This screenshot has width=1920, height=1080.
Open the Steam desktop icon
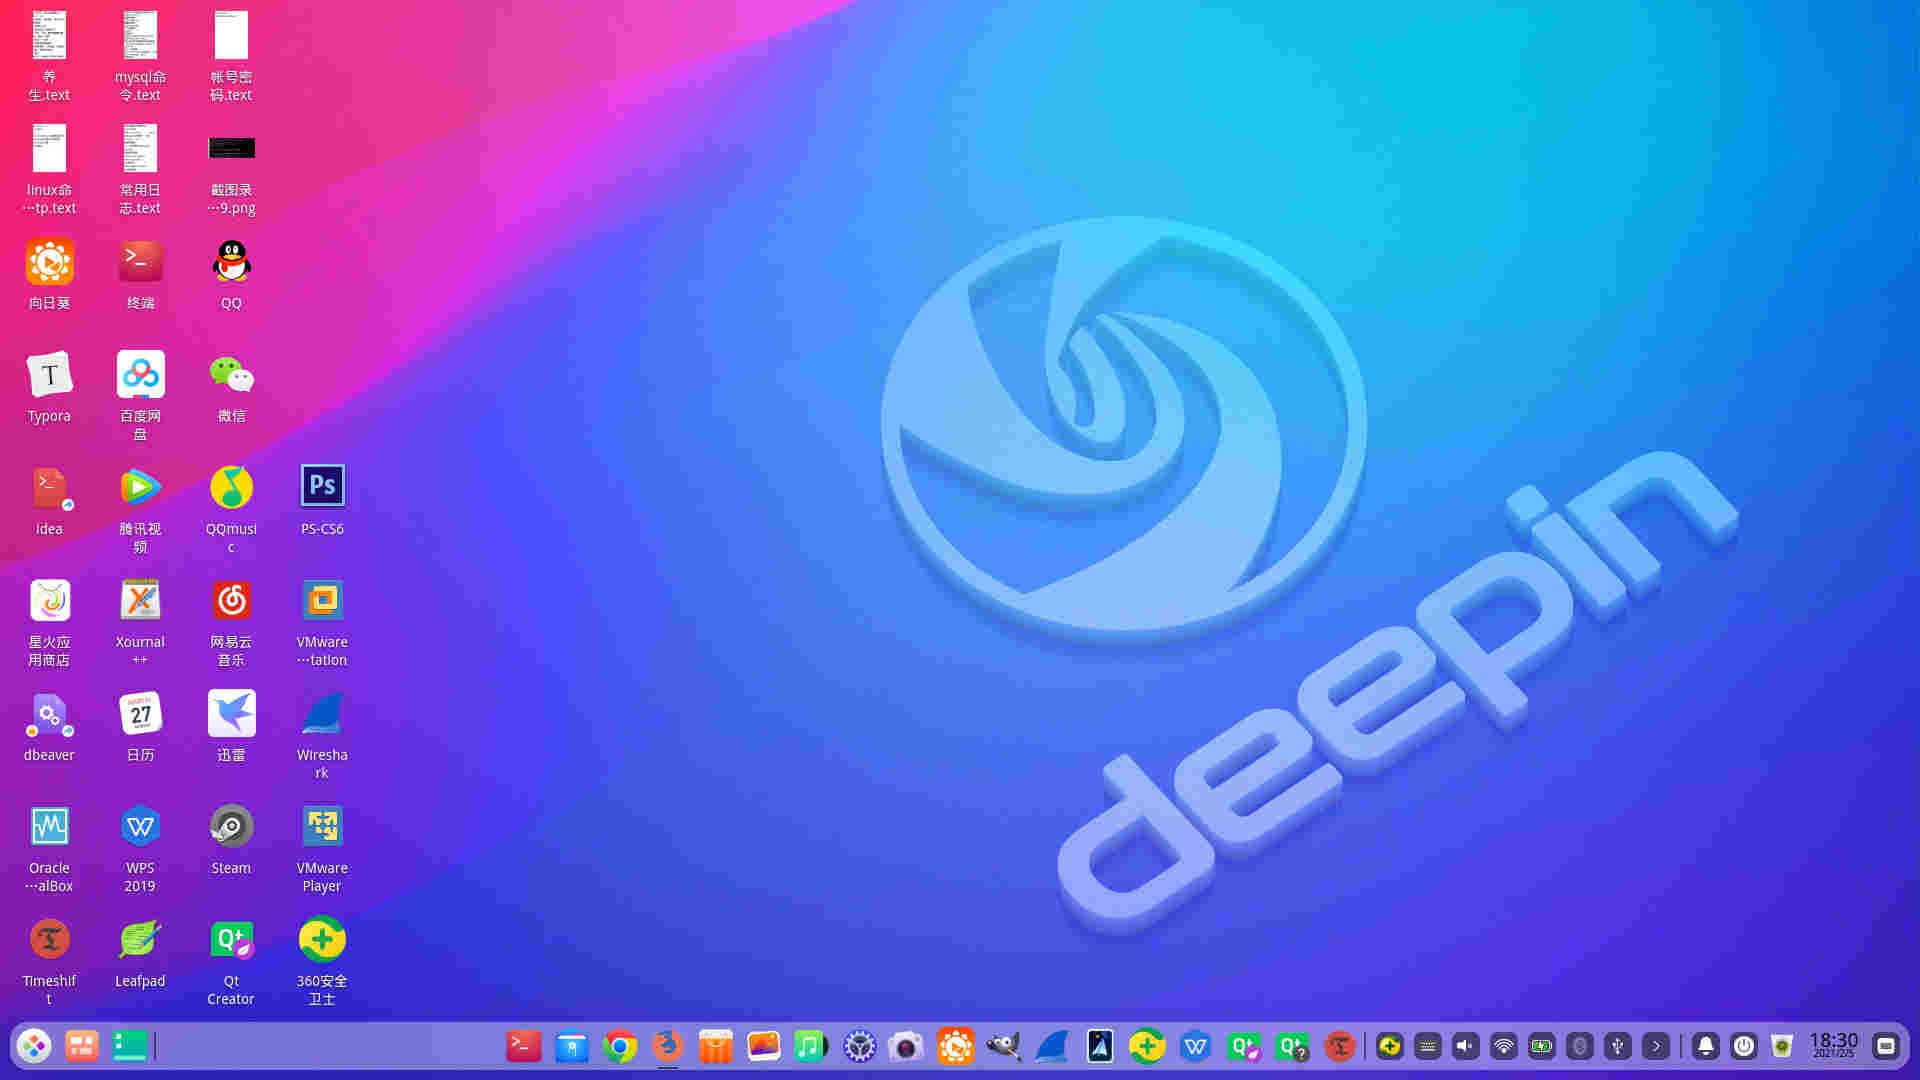[x=231, y=827]
